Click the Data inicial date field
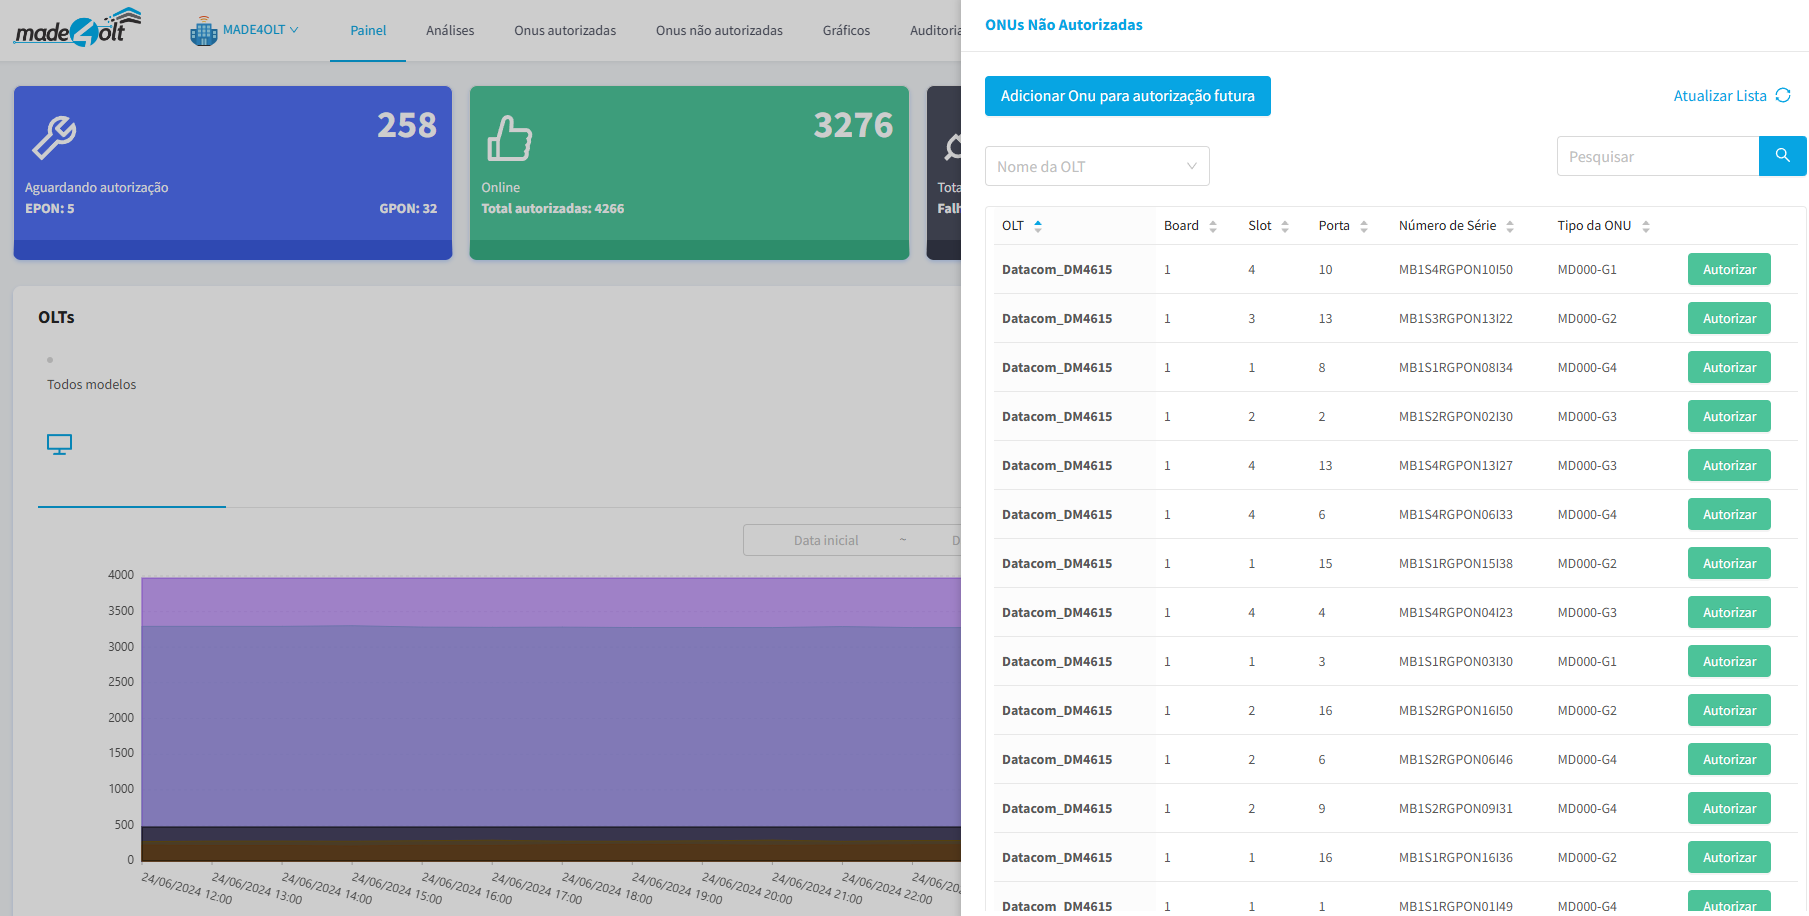The height and width of the screenshot is (916, 1809). (x=826, y=540)
